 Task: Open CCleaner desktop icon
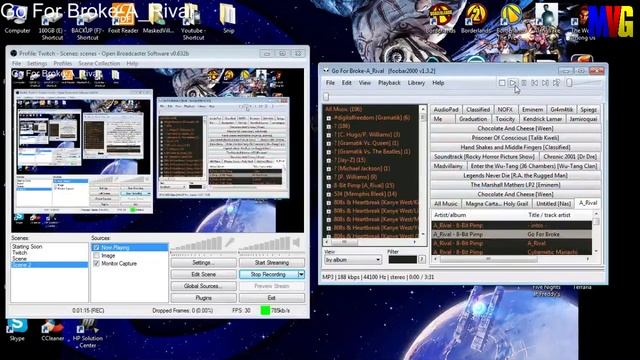(x=52, y=330)
